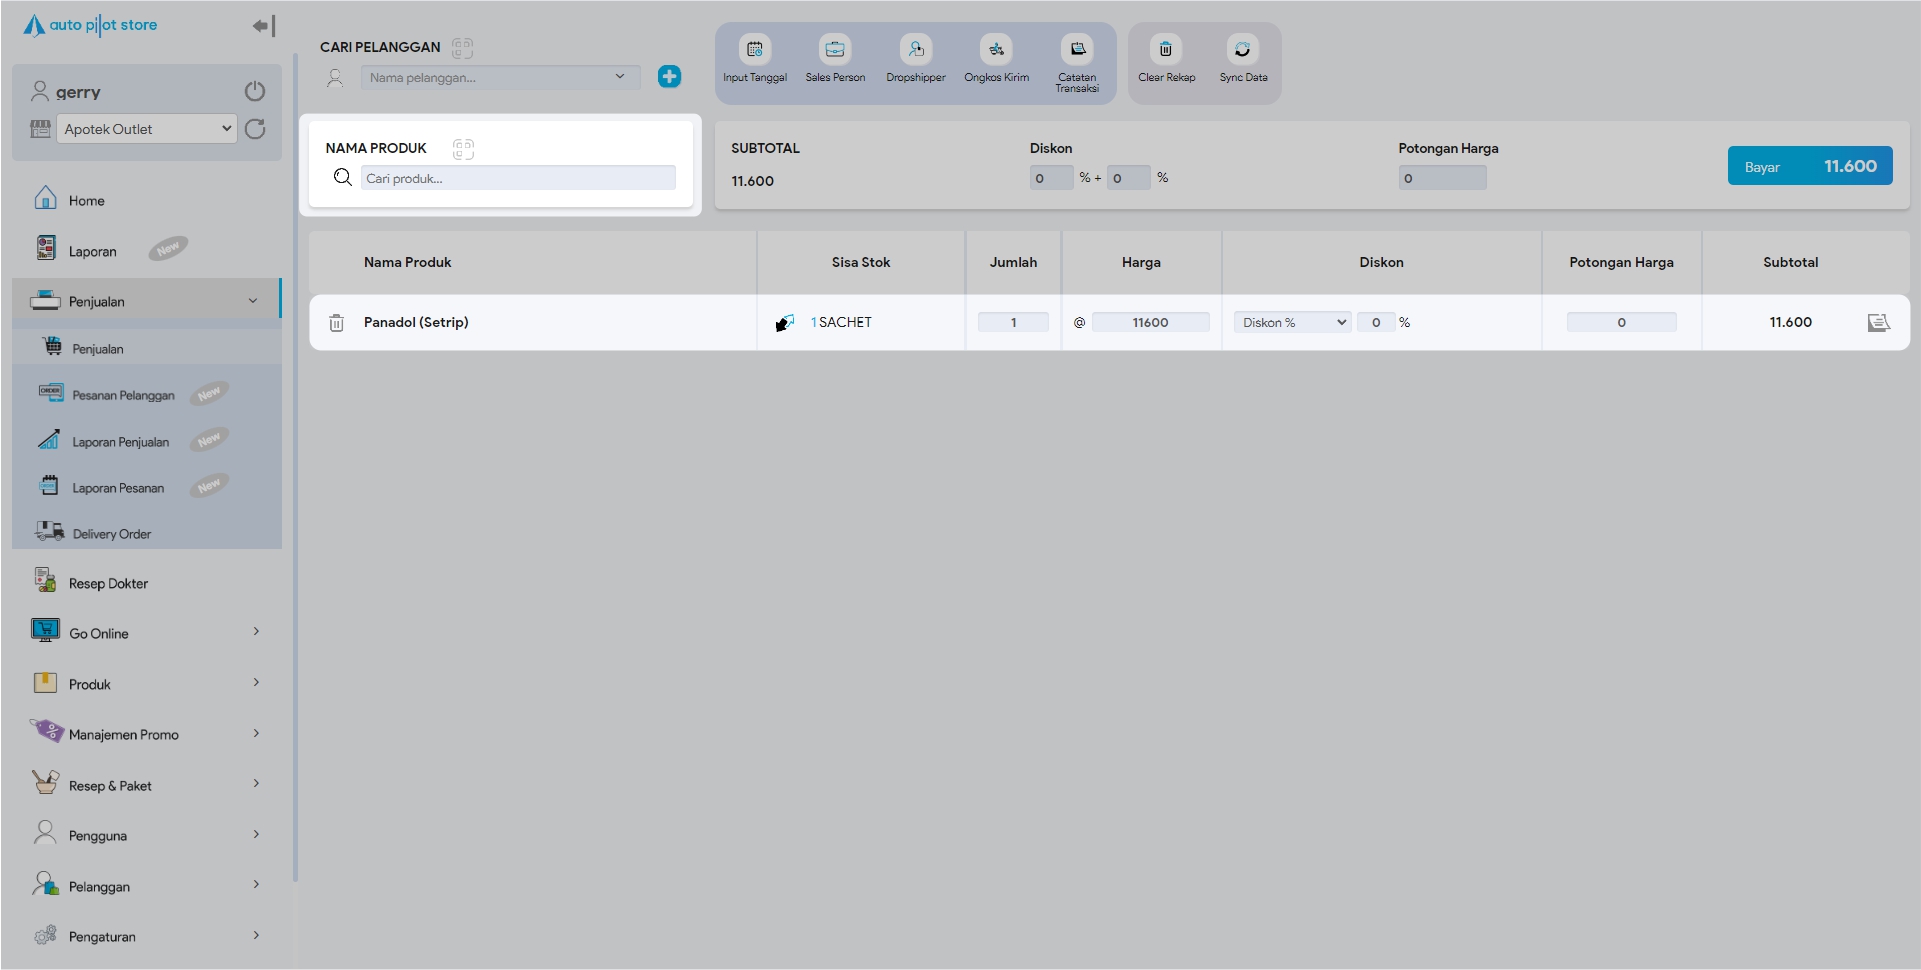Delete Panadol (Setrip) row with trash icon
This screenshot has height=970, width=1921.
point(337,323)
